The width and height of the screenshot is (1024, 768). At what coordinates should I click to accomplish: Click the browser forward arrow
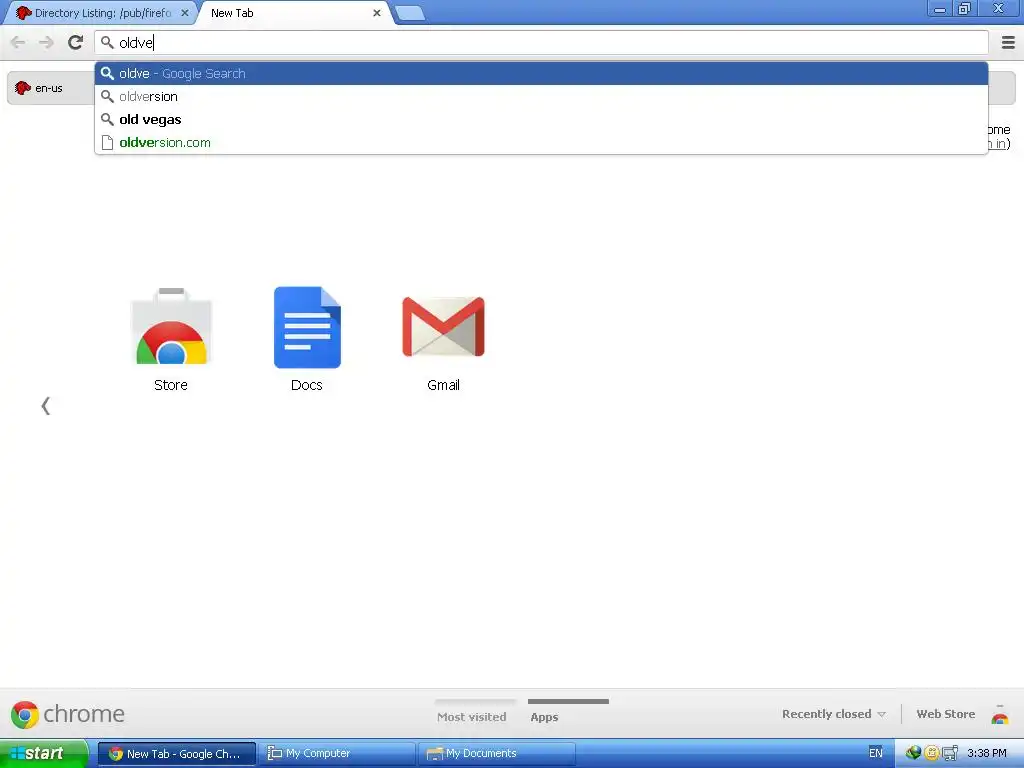pos(46,43)
